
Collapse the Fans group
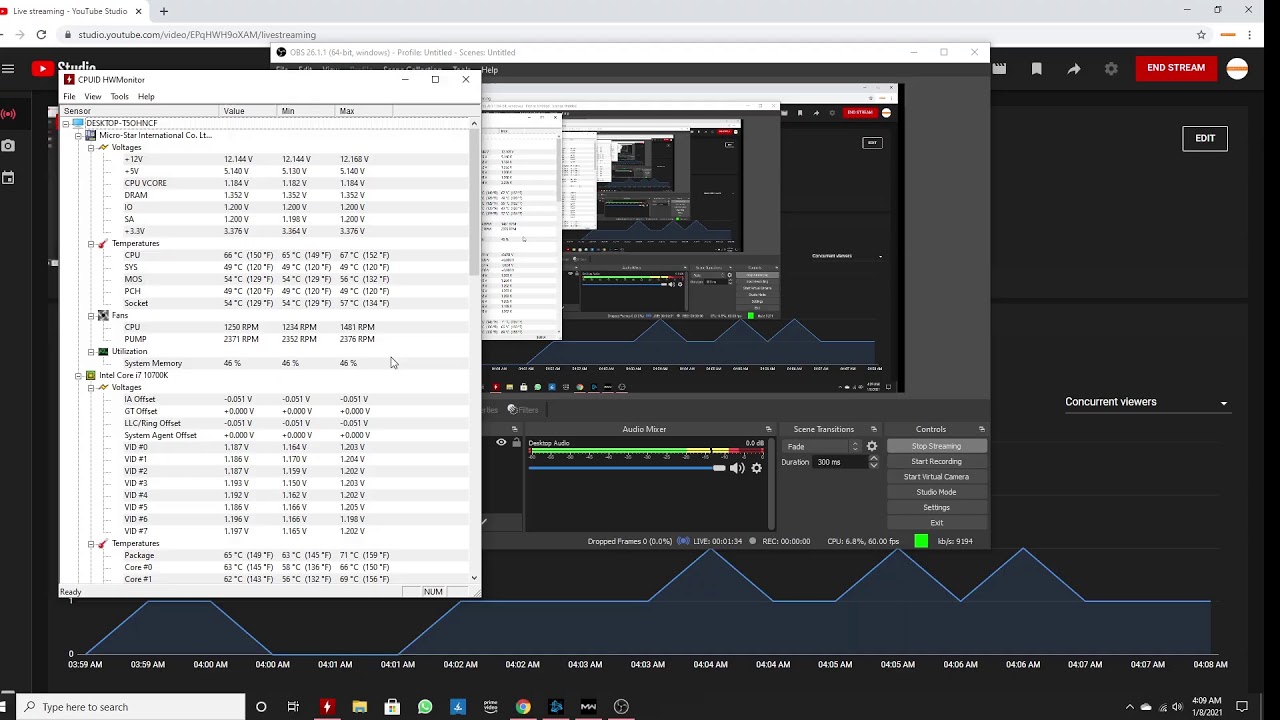[90, 315]
